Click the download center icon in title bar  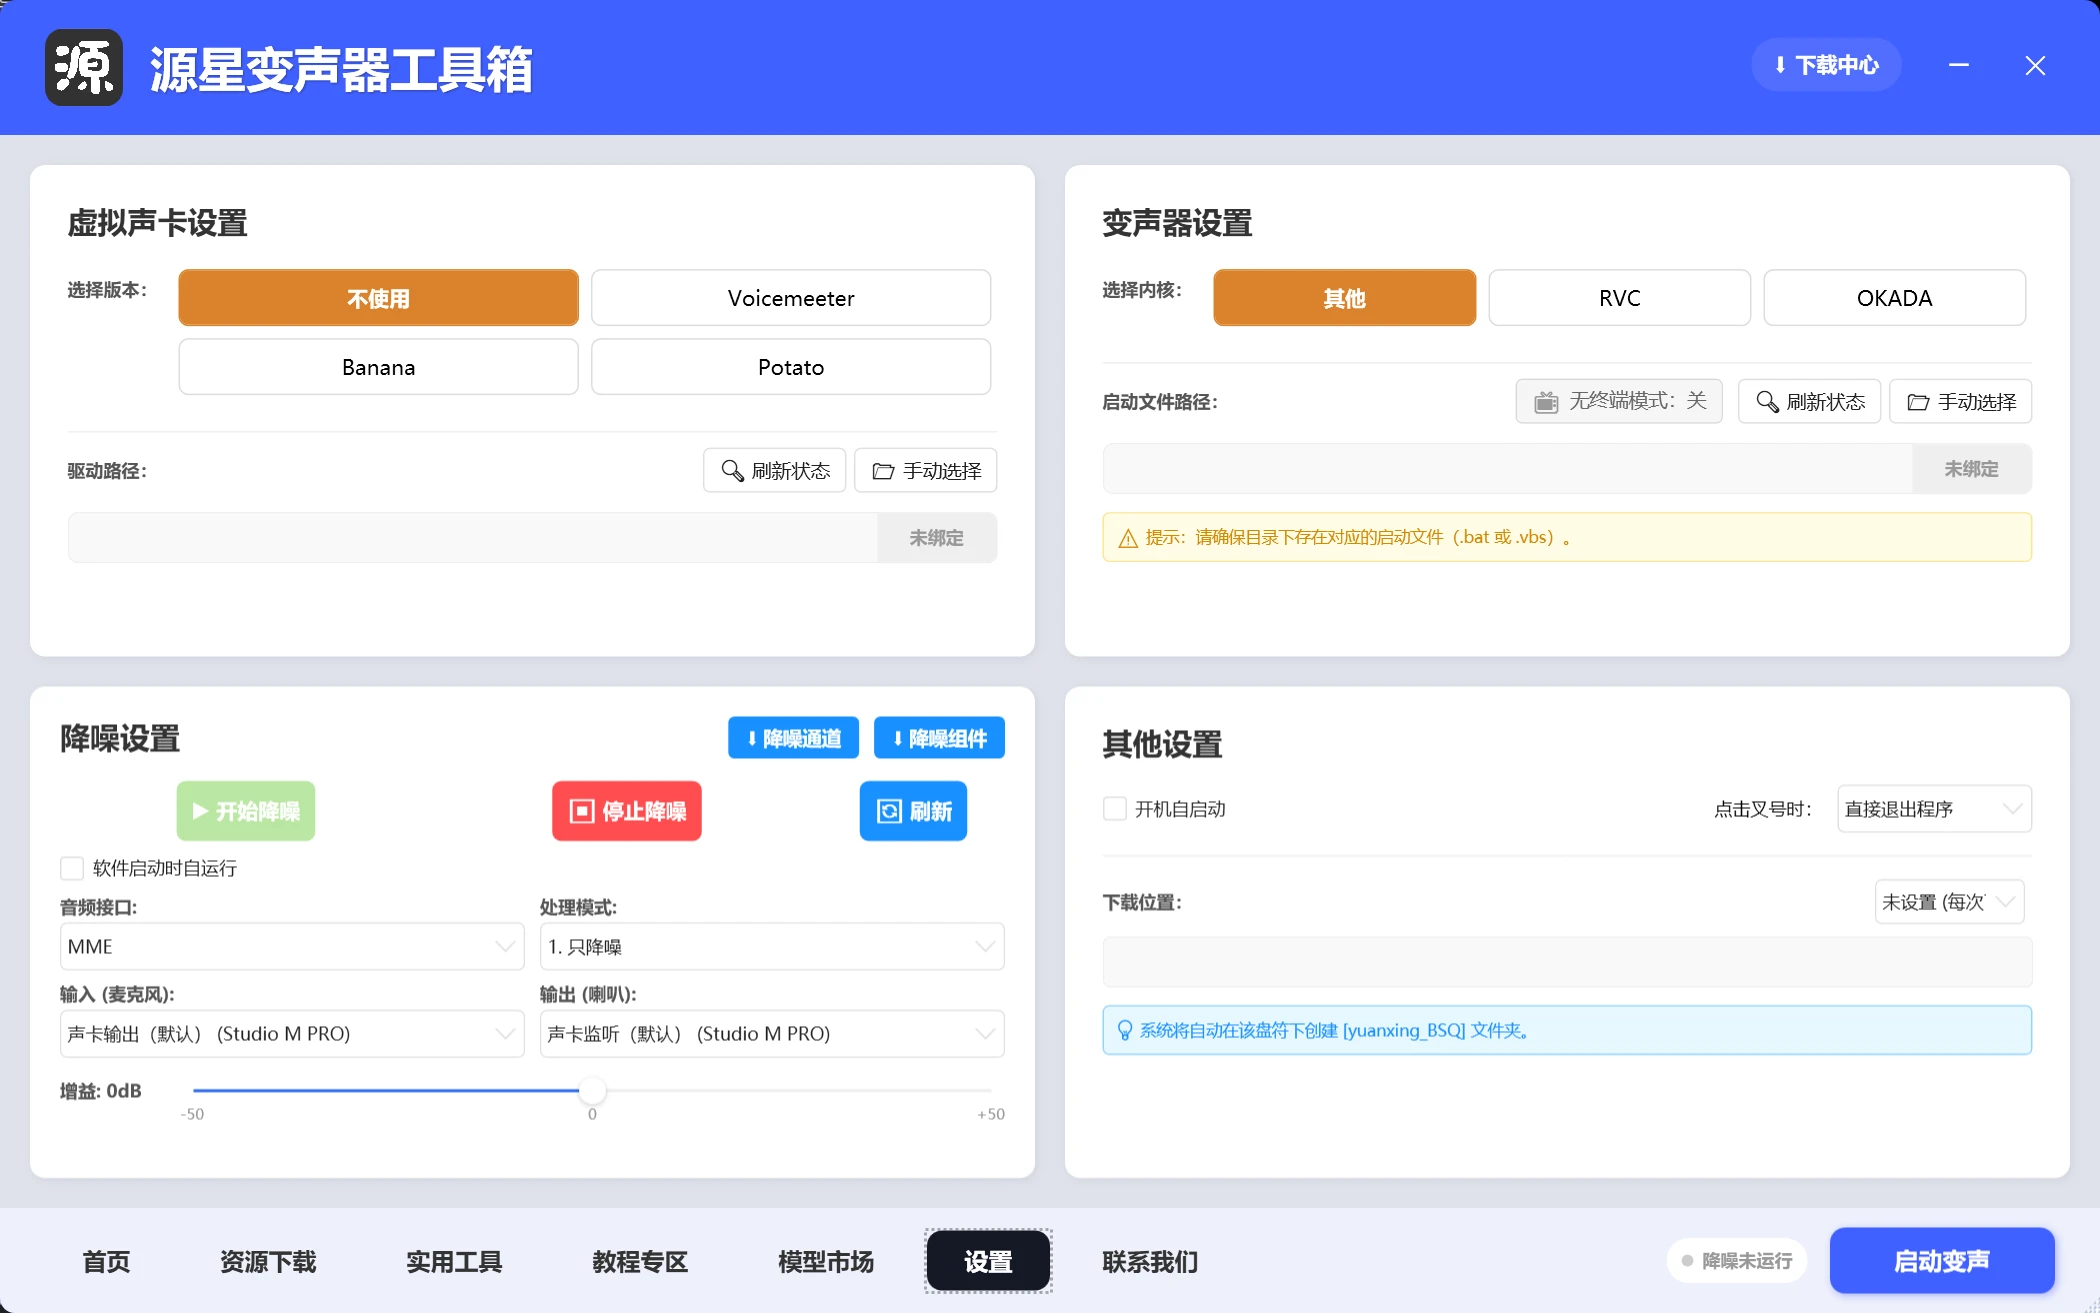[x=1781, y=64]
